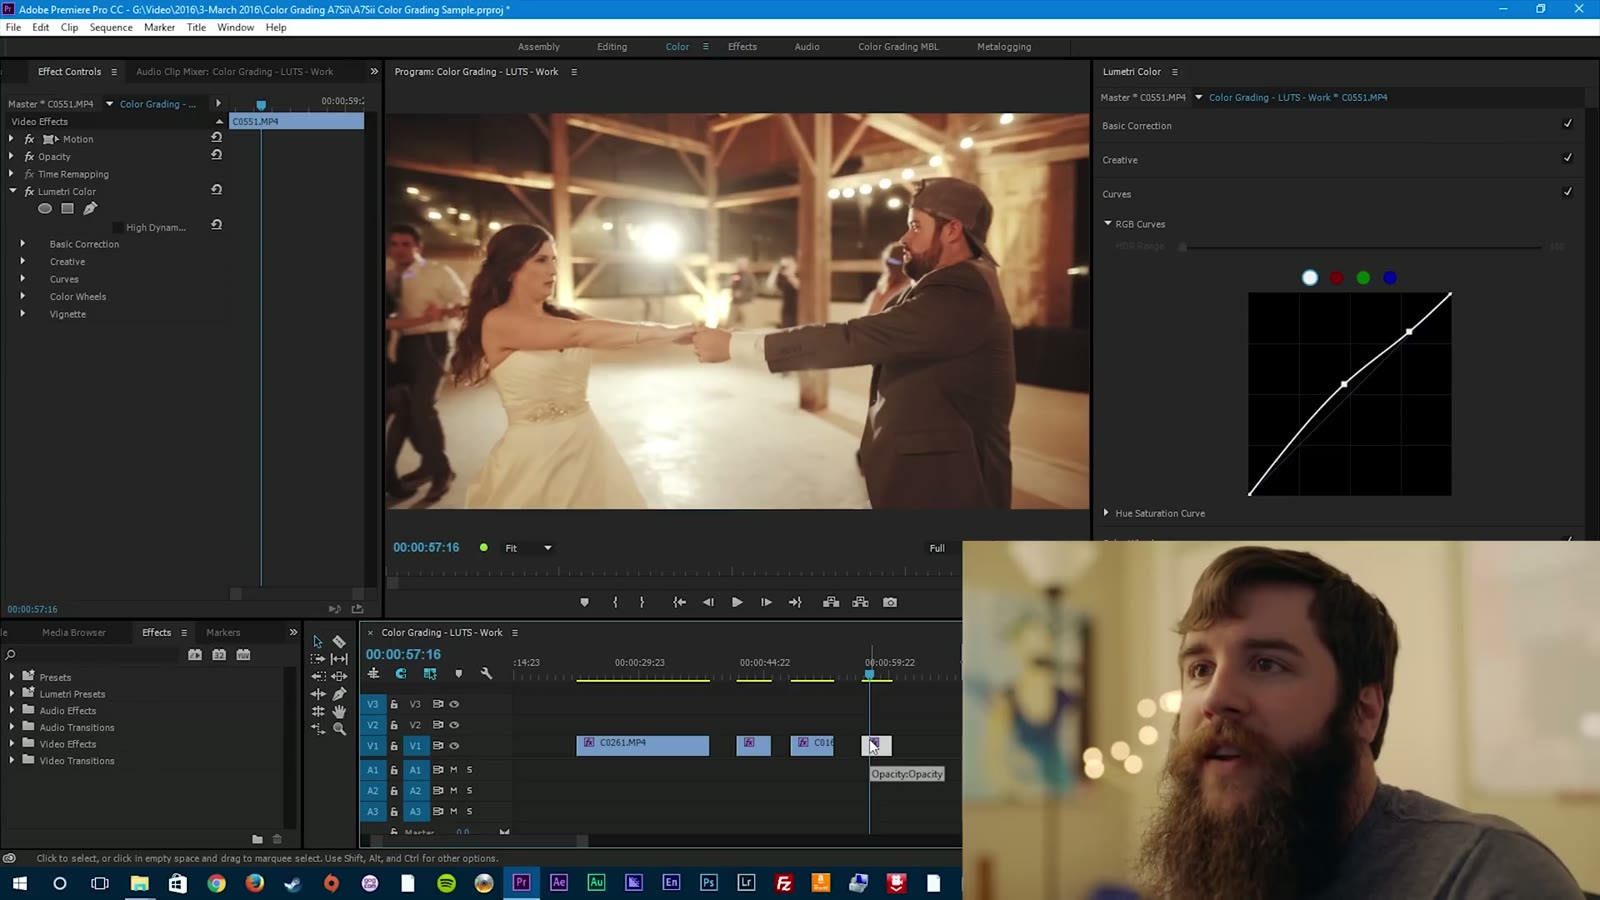
Task: Activate the Zoom magnifier tool
Action: [339, 729]
